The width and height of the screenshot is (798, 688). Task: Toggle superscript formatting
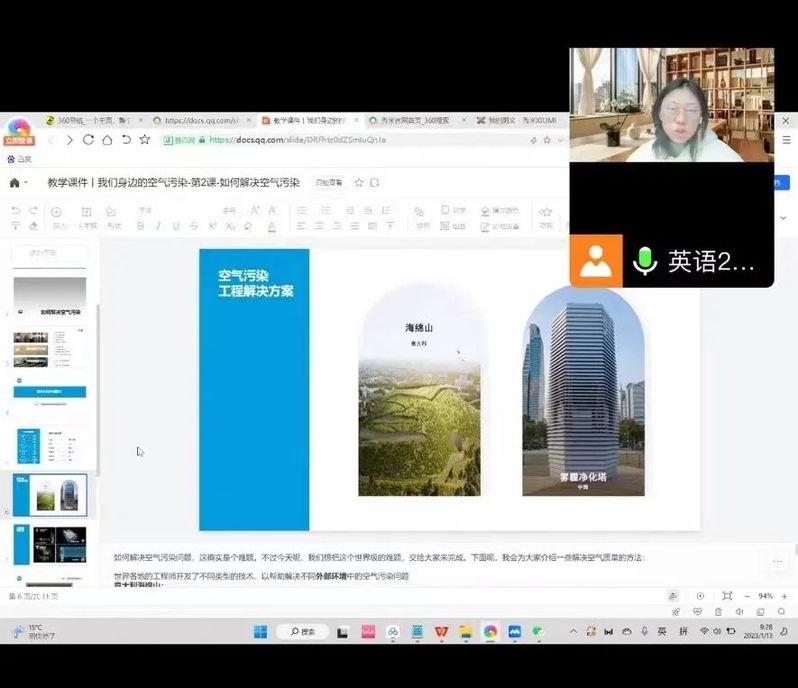[212, 226]
